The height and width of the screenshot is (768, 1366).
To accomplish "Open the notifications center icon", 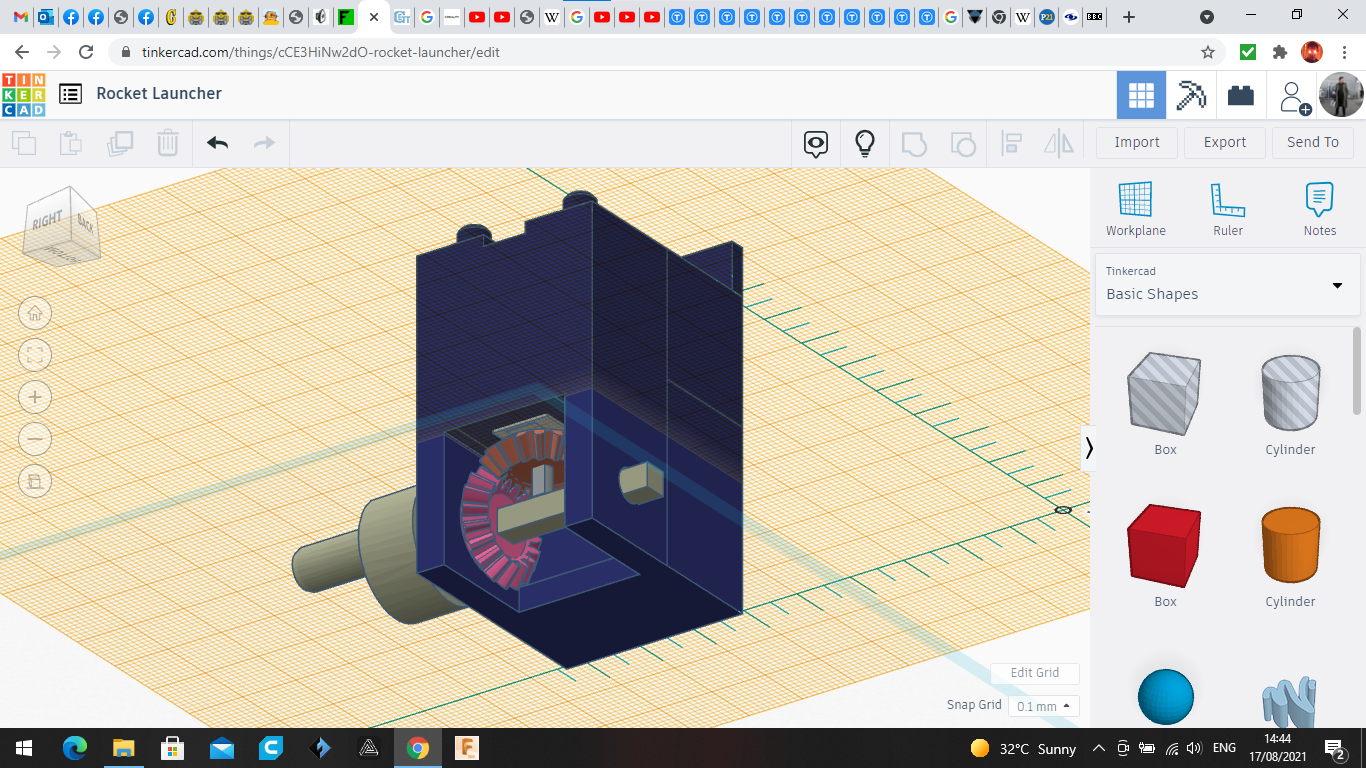I will (x=1334, y=748).
